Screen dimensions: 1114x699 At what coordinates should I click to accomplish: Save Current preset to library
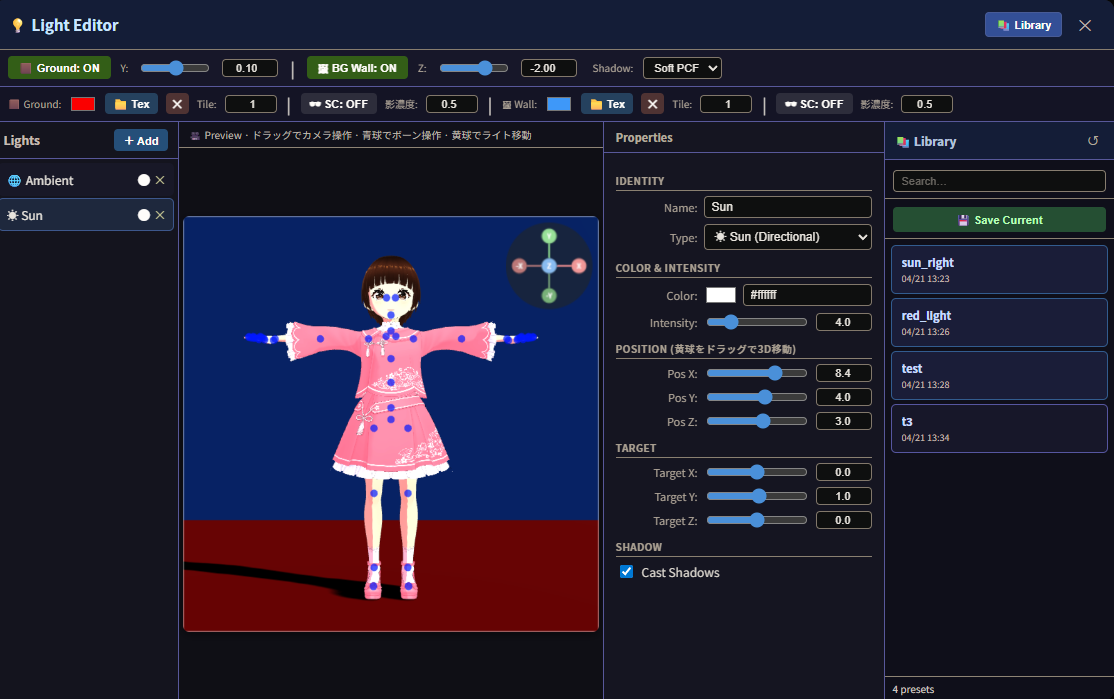(999, 220)
